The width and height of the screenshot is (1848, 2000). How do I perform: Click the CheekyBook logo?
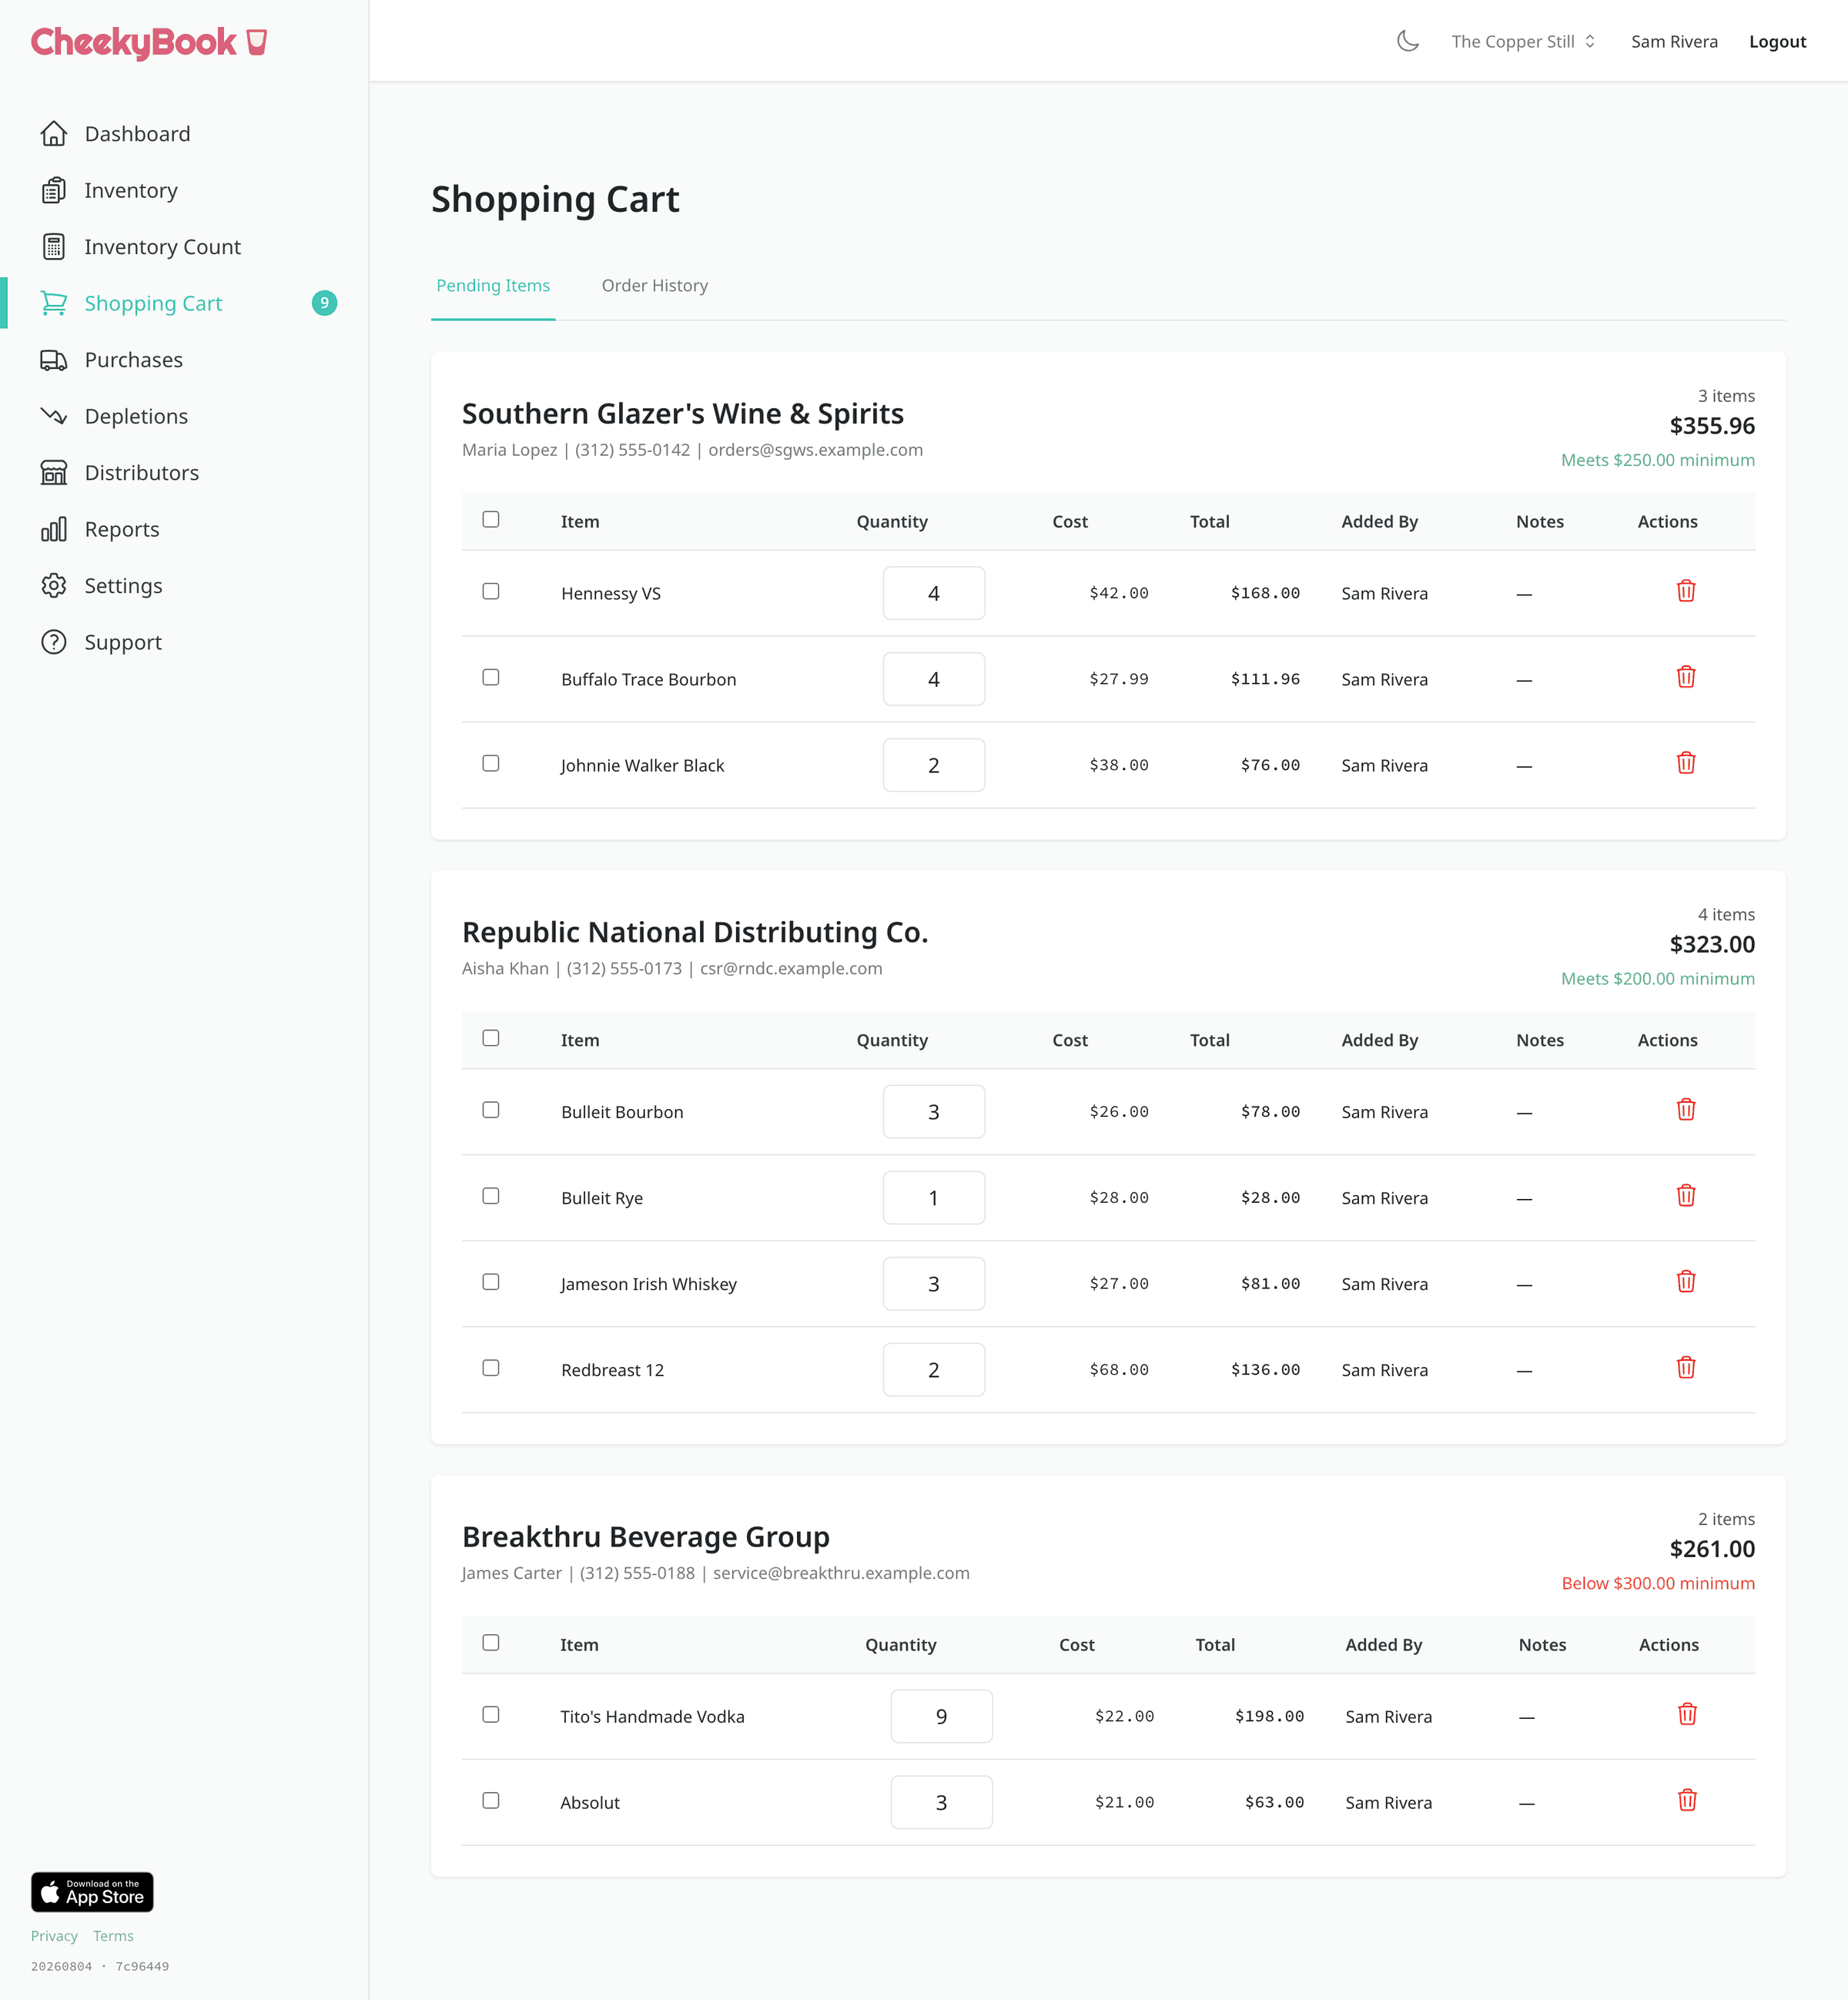(x=149, y=42)
